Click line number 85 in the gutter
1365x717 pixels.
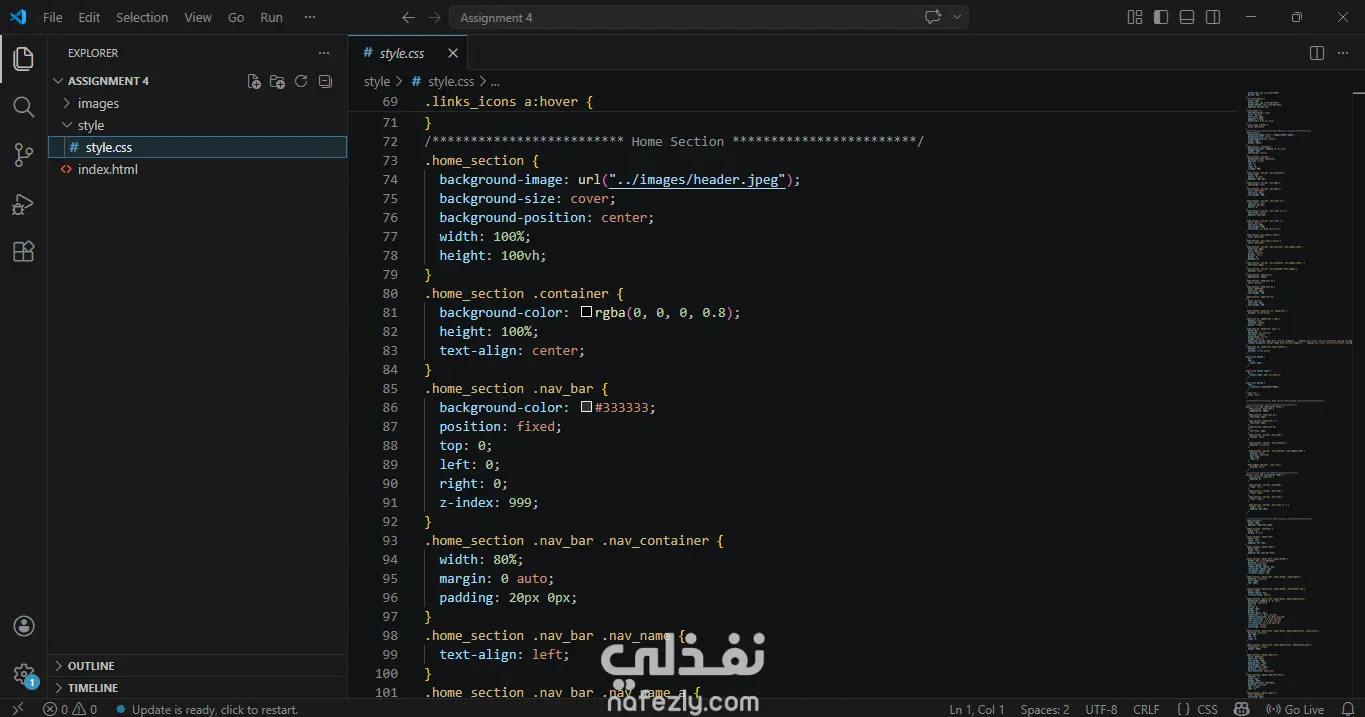coord(389,389)
